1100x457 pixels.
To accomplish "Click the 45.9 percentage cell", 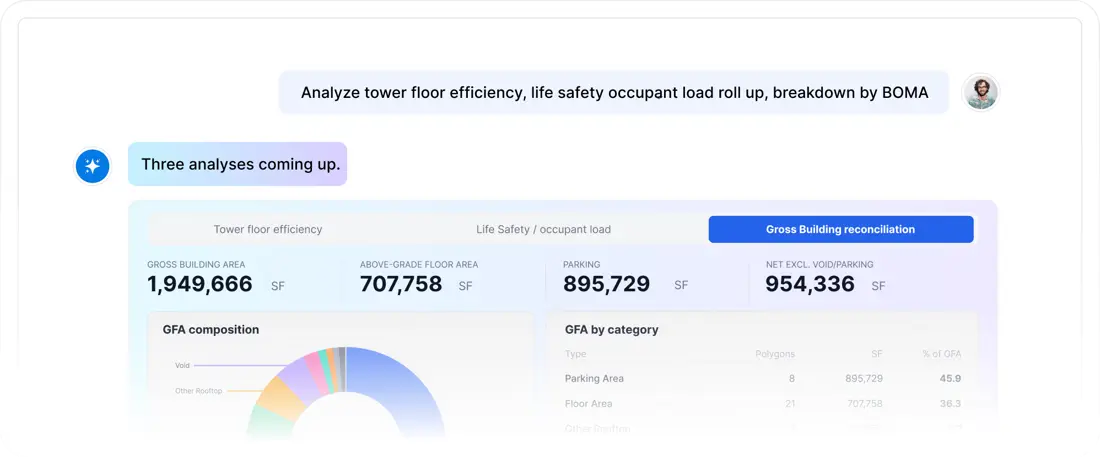I will 951,378.
